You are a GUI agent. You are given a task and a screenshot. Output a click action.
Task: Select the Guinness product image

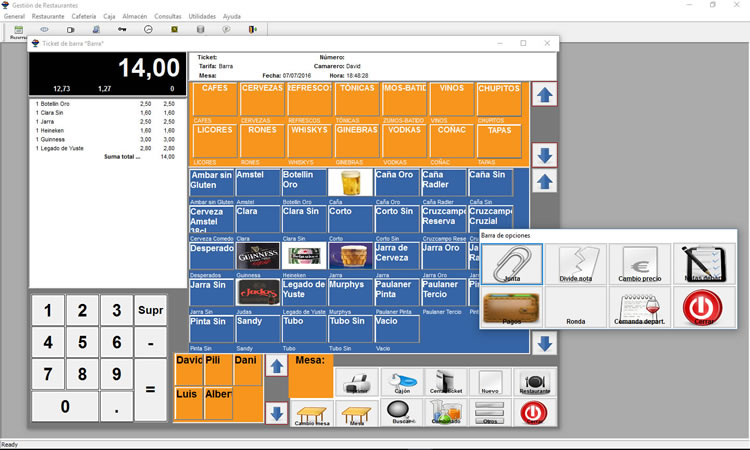[x=258, y=256]
